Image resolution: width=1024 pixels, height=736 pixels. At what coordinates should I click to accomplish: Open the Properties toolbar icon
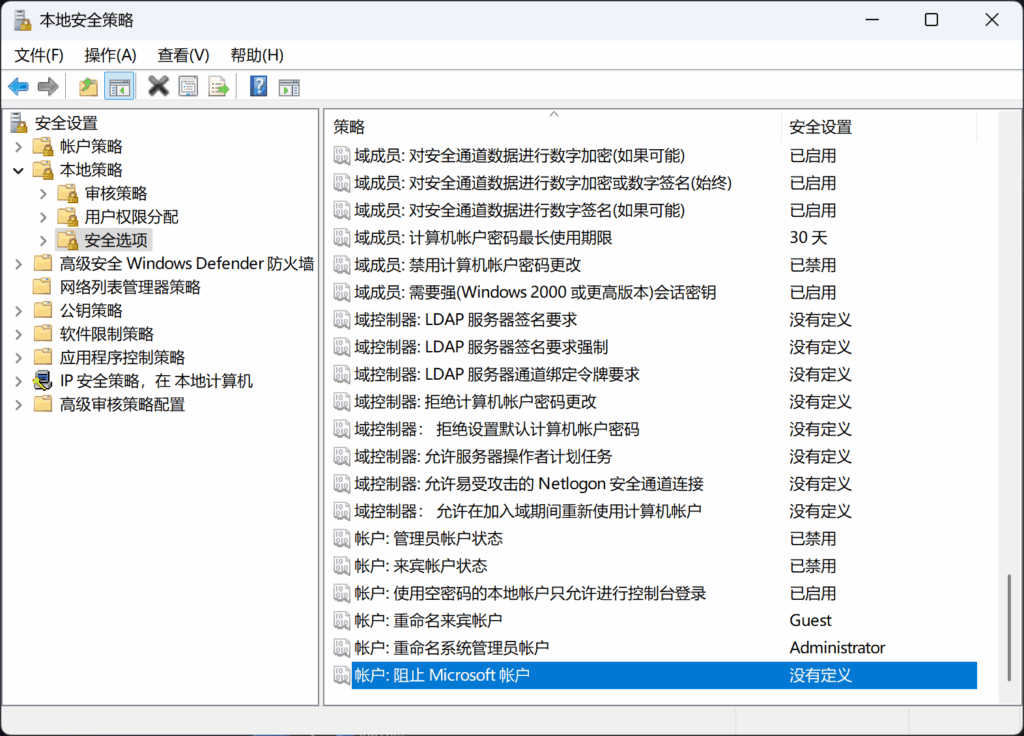(x=188, y=86)
